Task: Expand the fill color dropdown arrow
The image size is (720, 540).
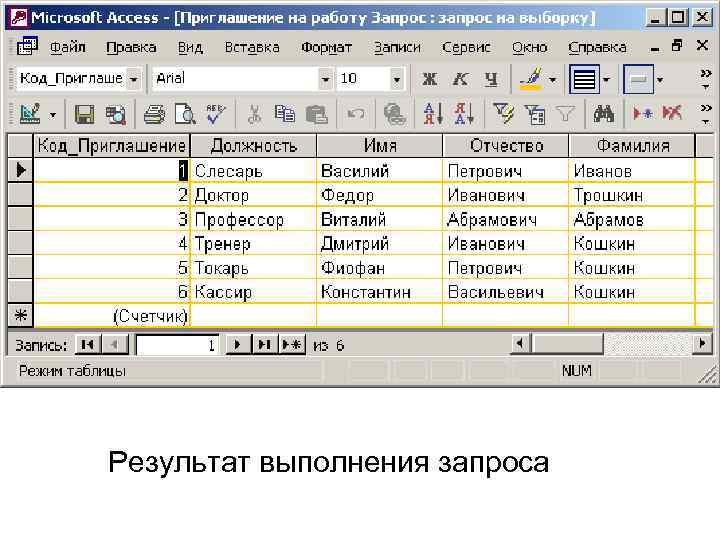Action: [x=553, y=80]
